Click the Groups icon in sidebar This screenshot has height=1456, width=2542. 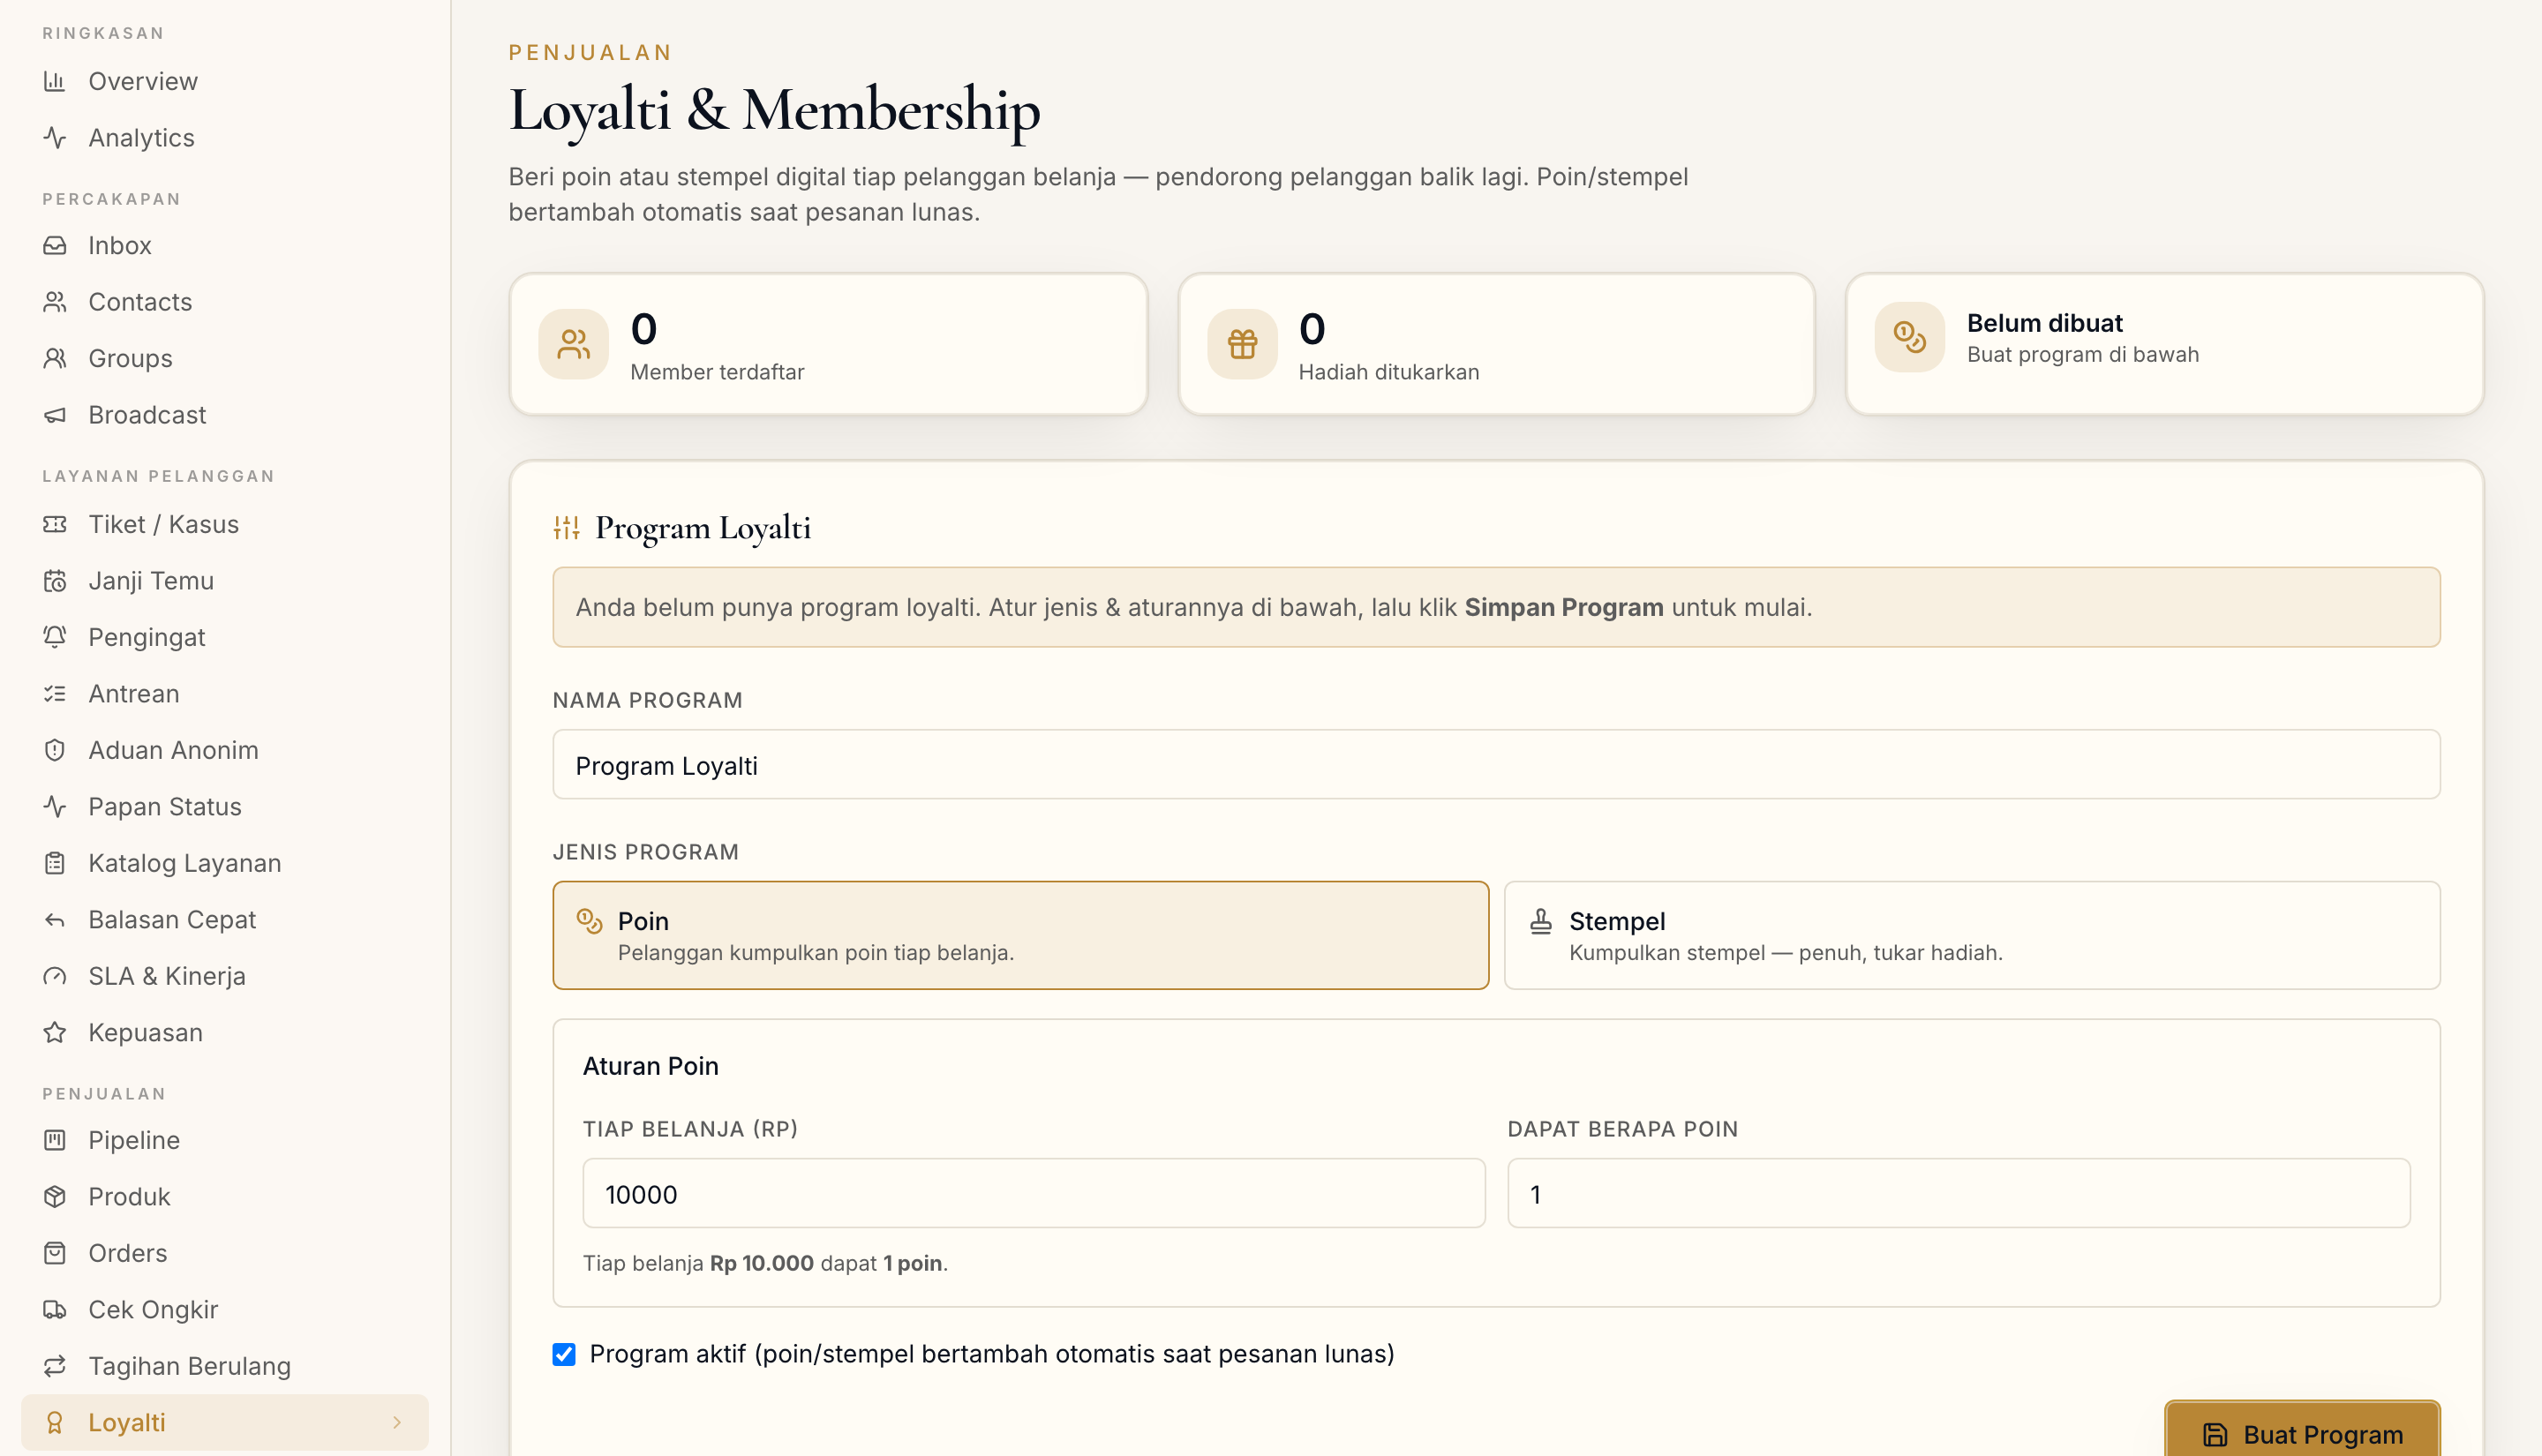click(x=55, y=358)
